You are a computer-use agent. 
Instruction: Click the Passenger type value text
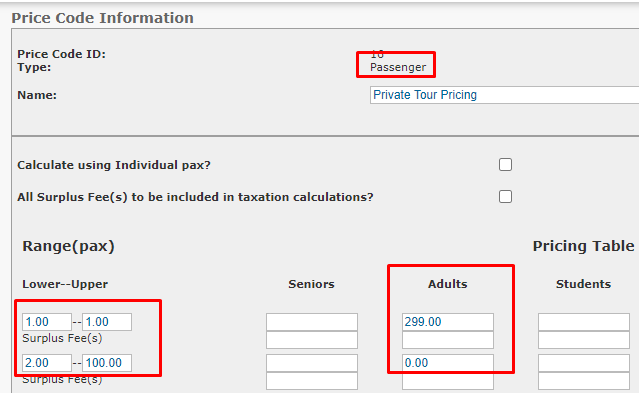(398, 67)
